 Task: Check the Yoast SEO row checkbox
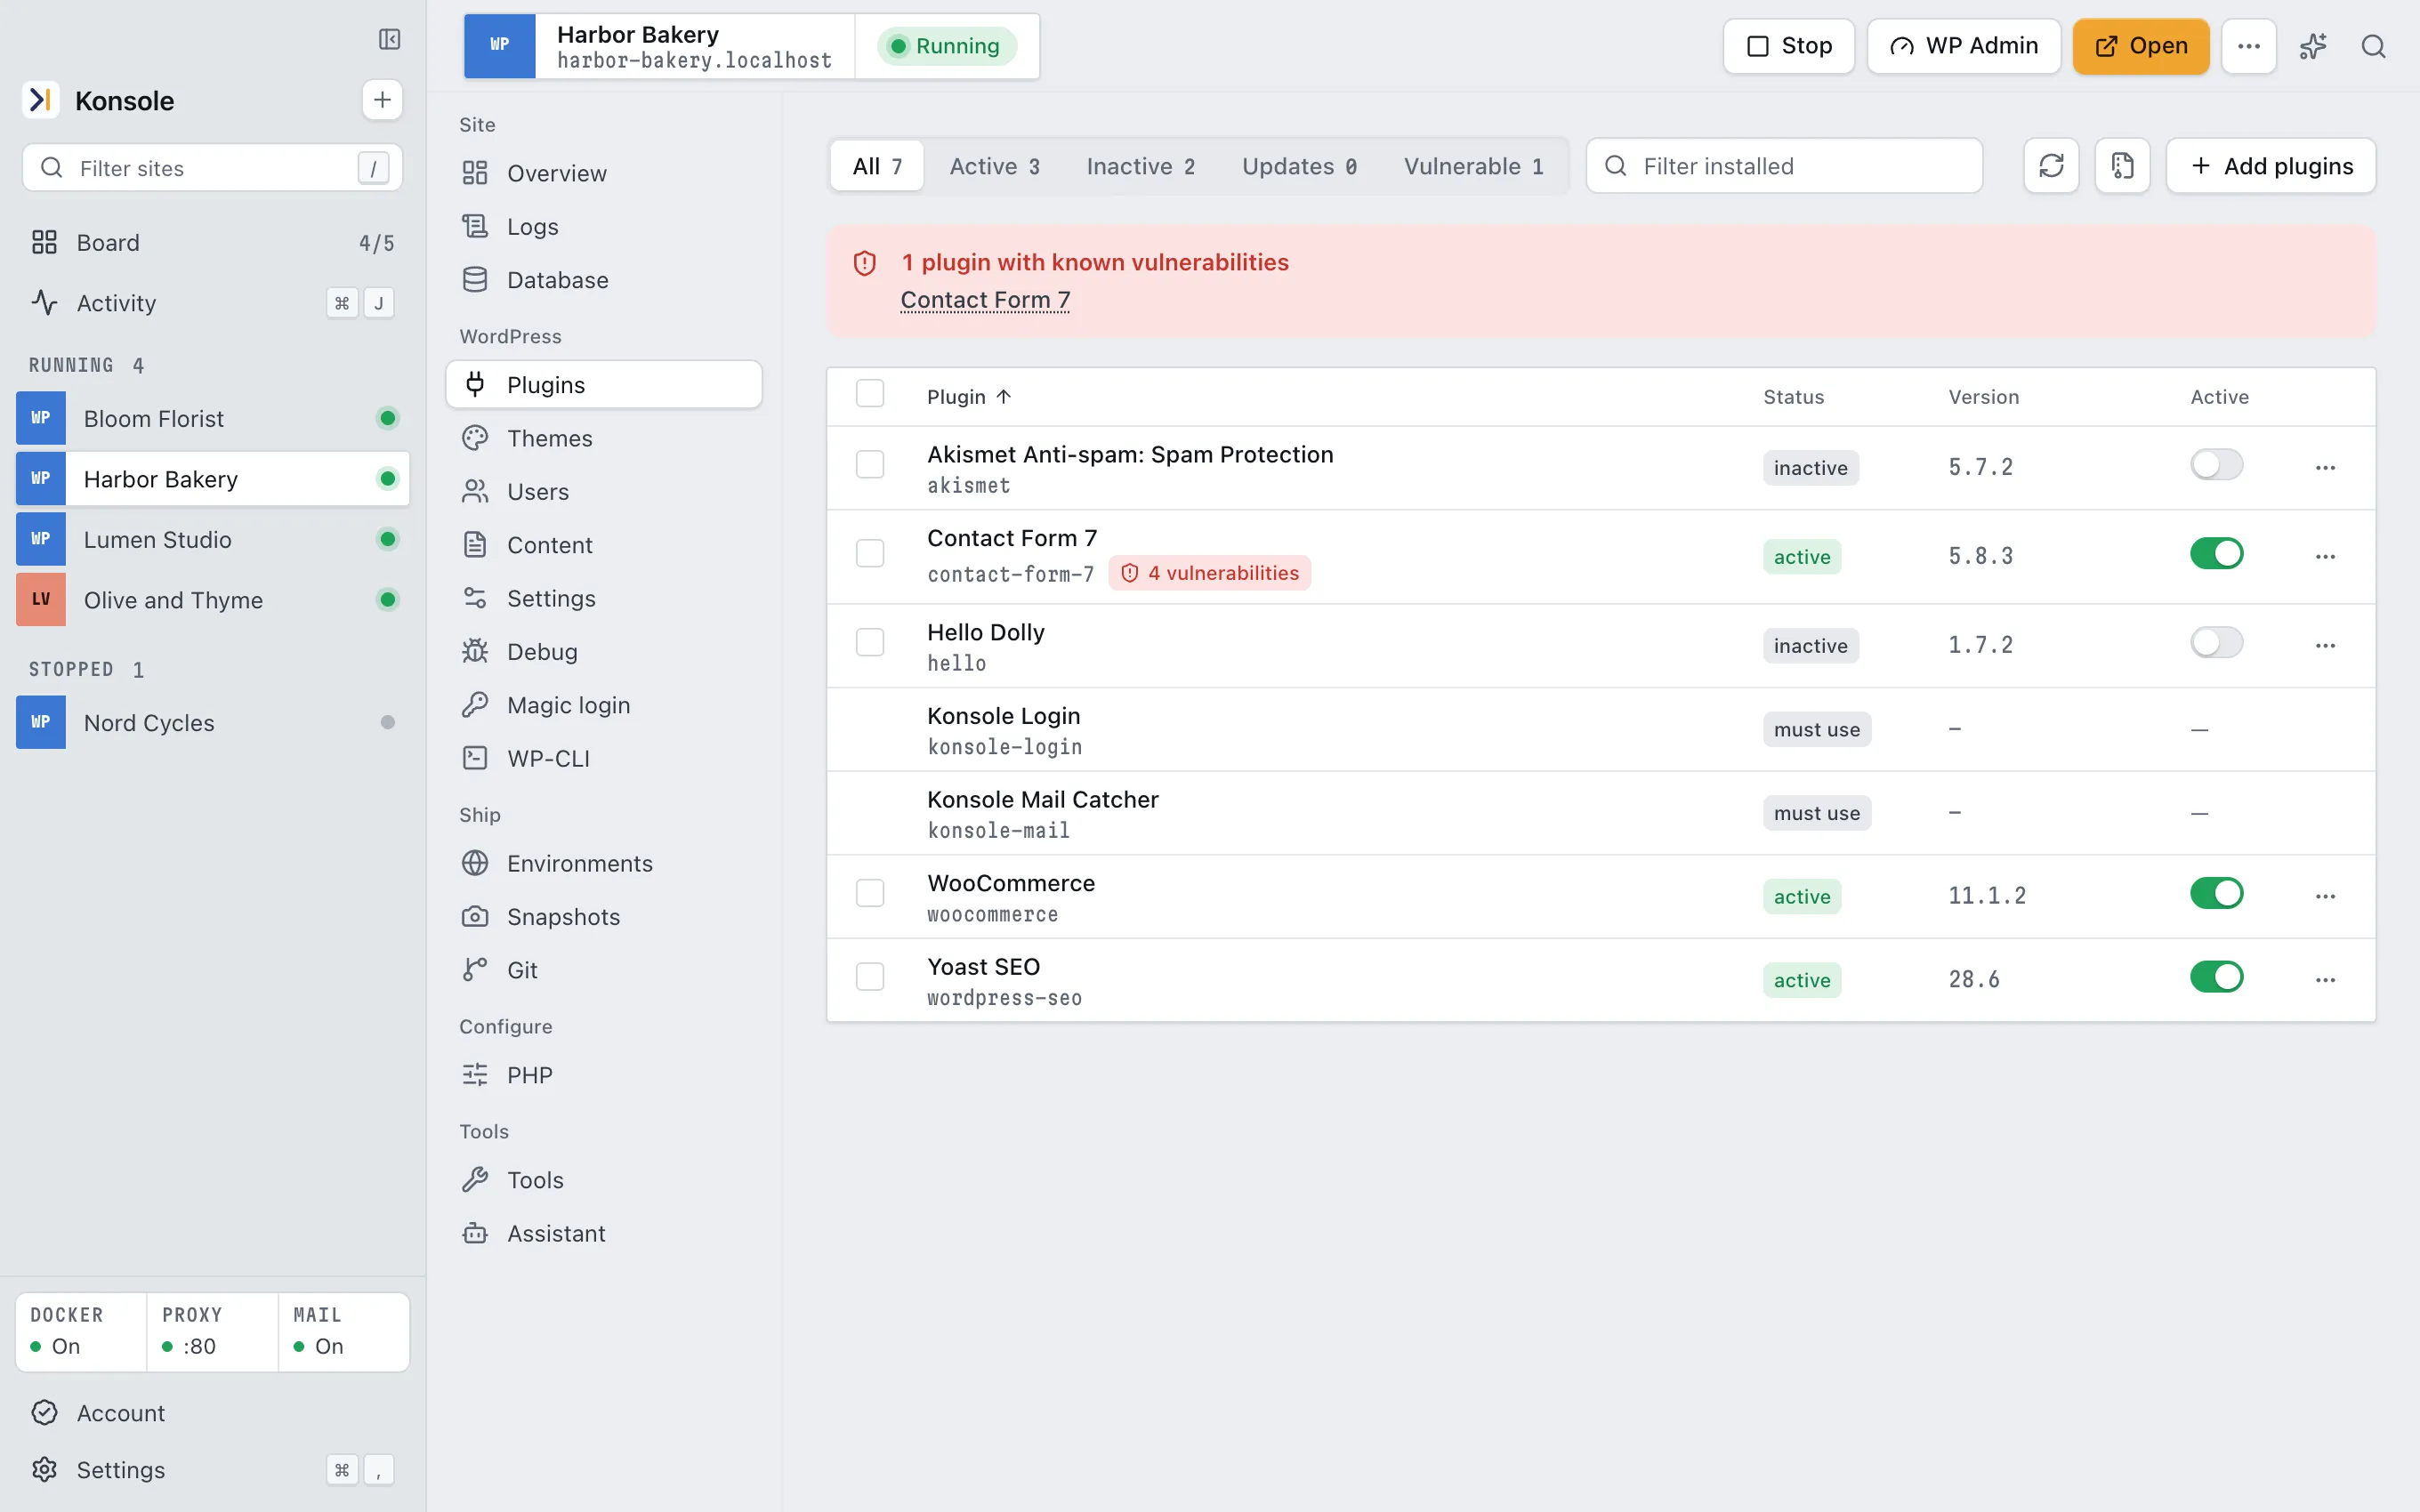tap(870, 976)
